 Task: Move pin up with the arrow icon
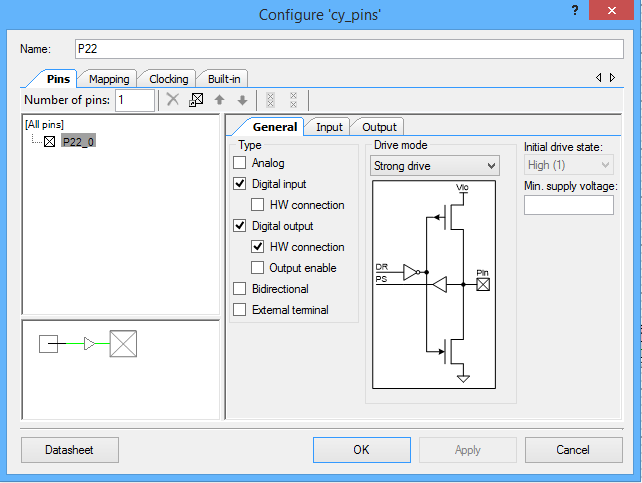219,100
